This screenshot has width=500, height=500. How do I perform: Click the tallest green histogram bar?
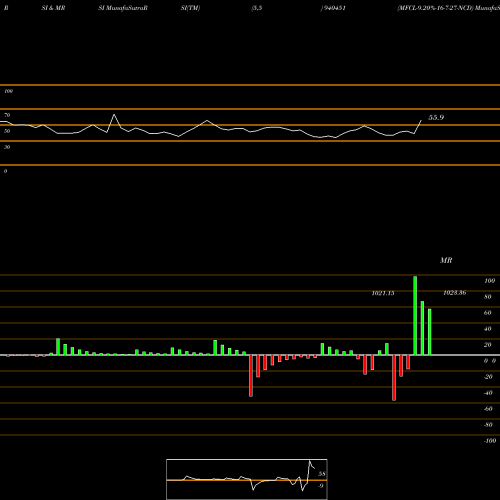[x=415, y=315]
